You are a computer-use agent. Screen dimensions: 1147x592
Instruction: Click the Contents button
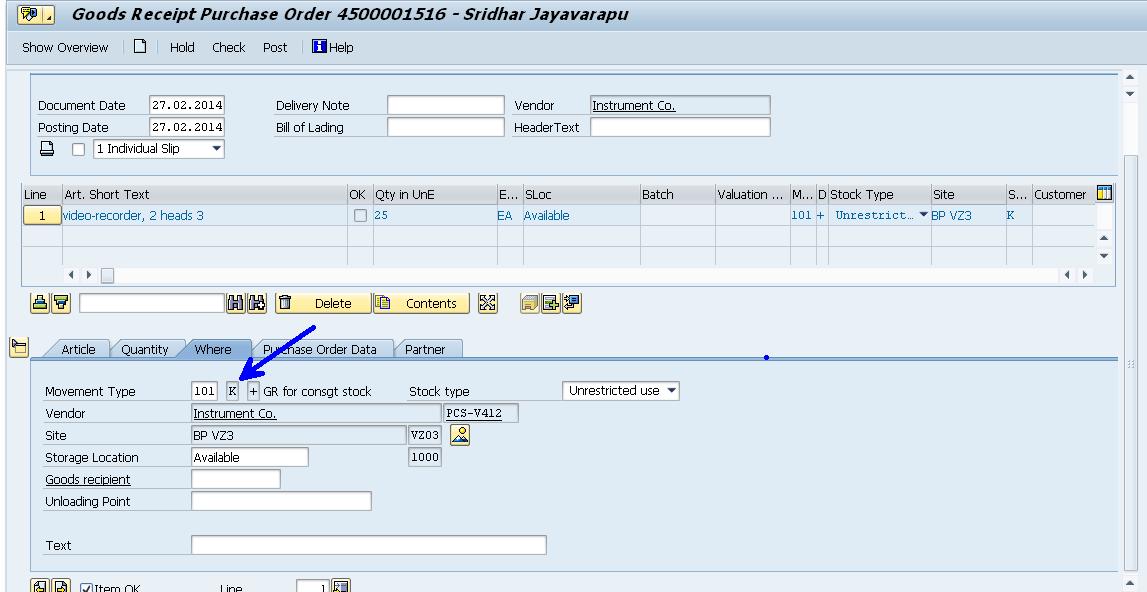point(421,303)
